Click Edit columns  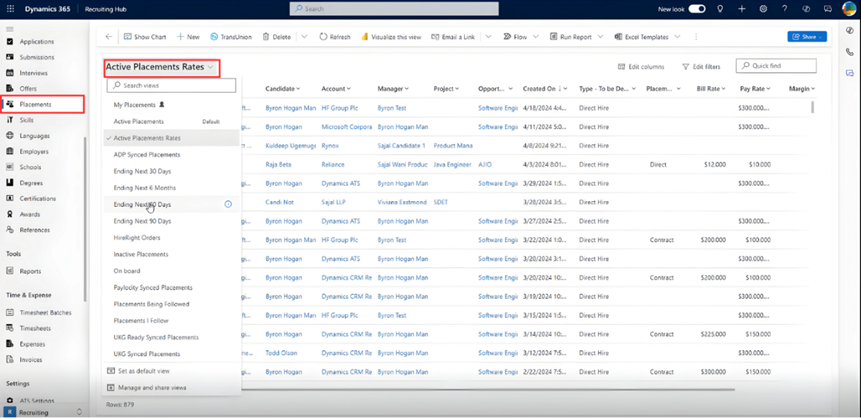point(641,66)
